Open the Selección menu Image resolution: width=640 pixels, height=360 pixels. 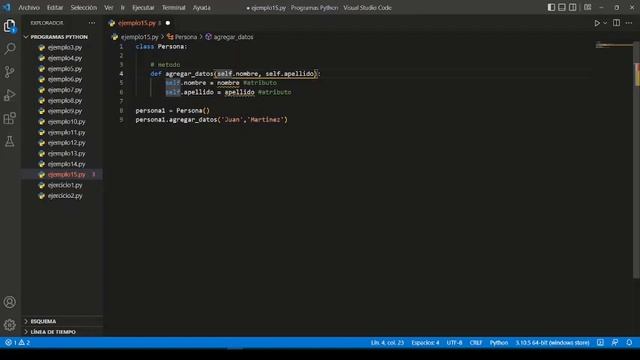click(x=84, y=7)
